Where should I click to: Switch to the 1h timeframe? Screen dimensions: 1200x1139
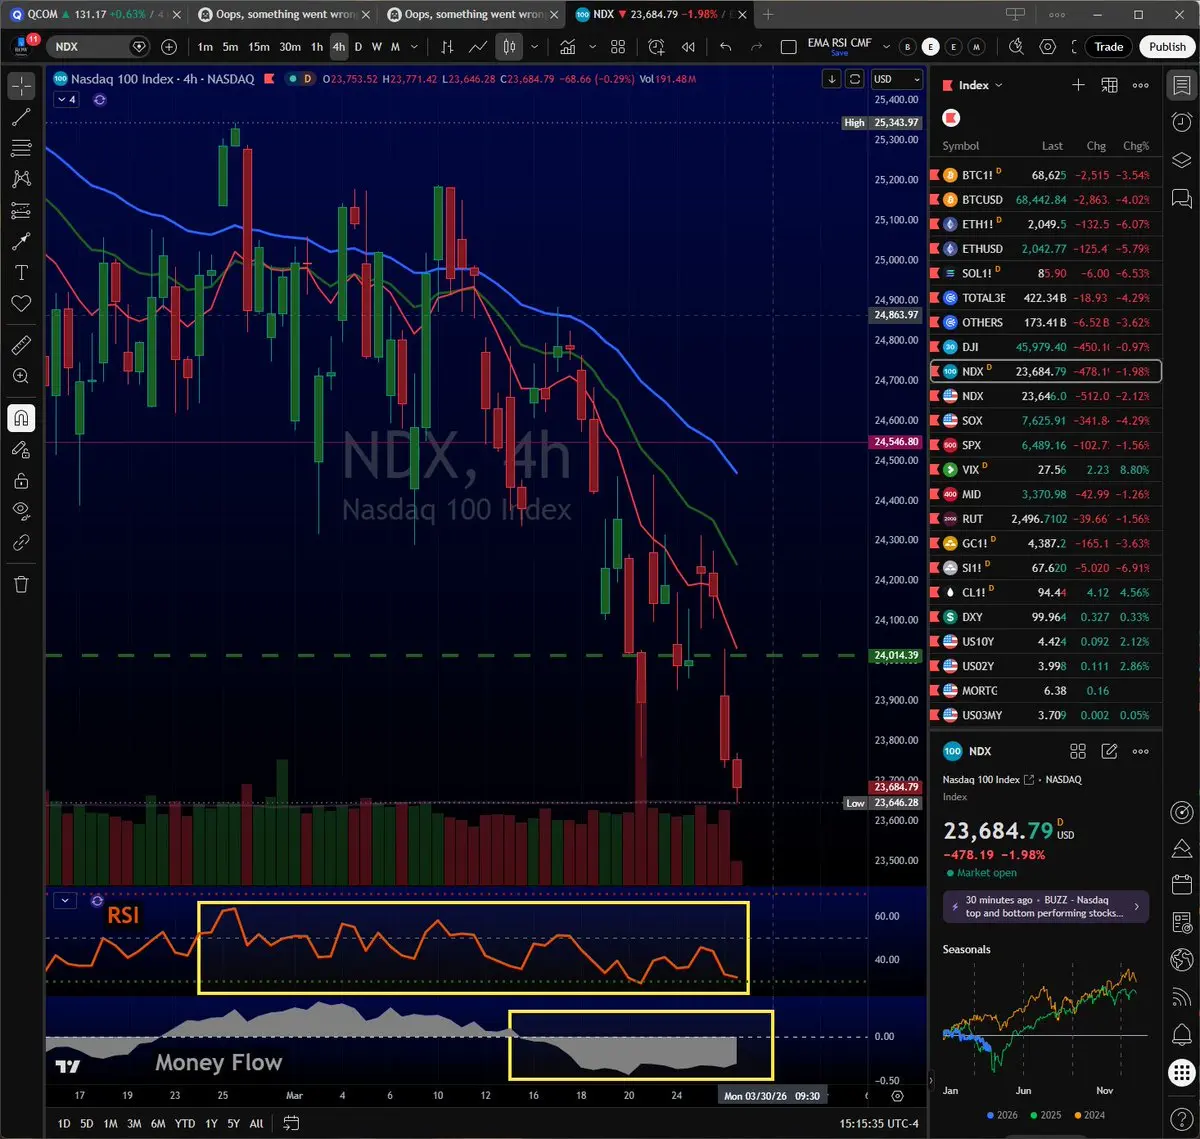tap(317, 47)
